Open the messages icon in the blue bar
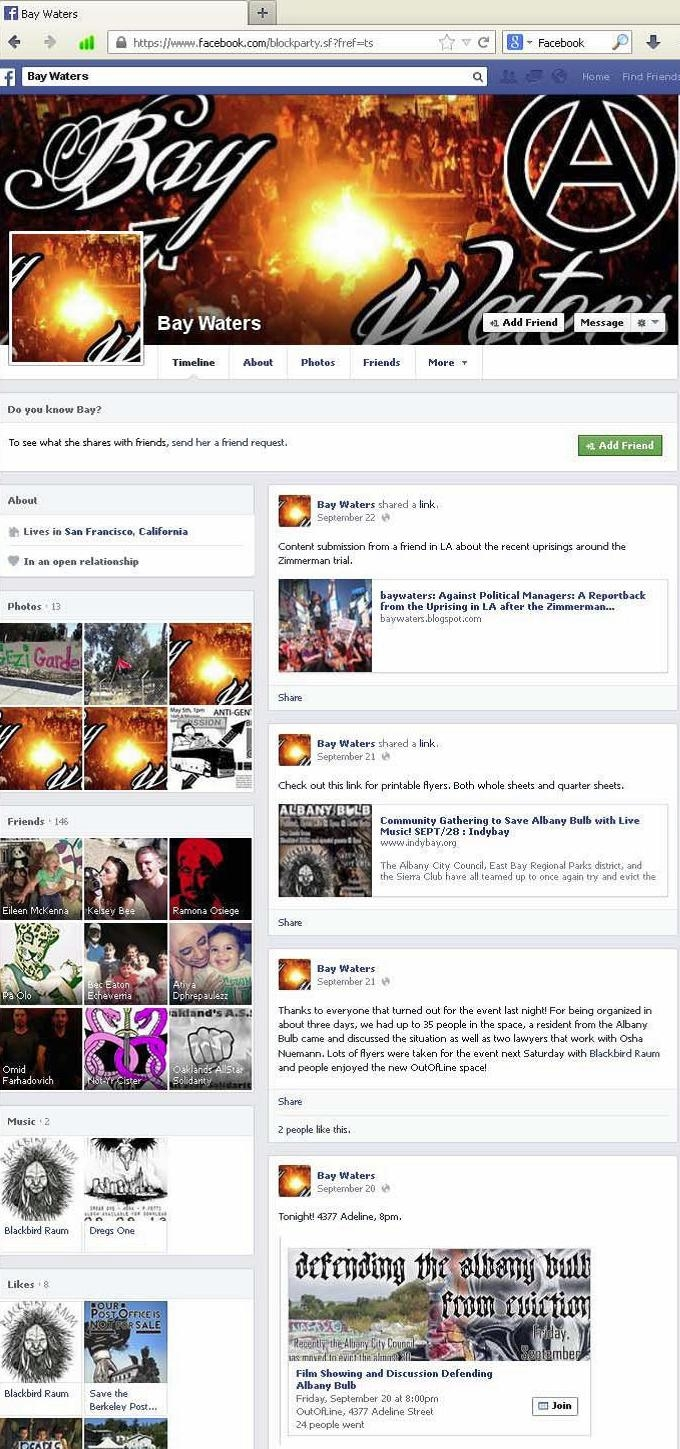 534,76
